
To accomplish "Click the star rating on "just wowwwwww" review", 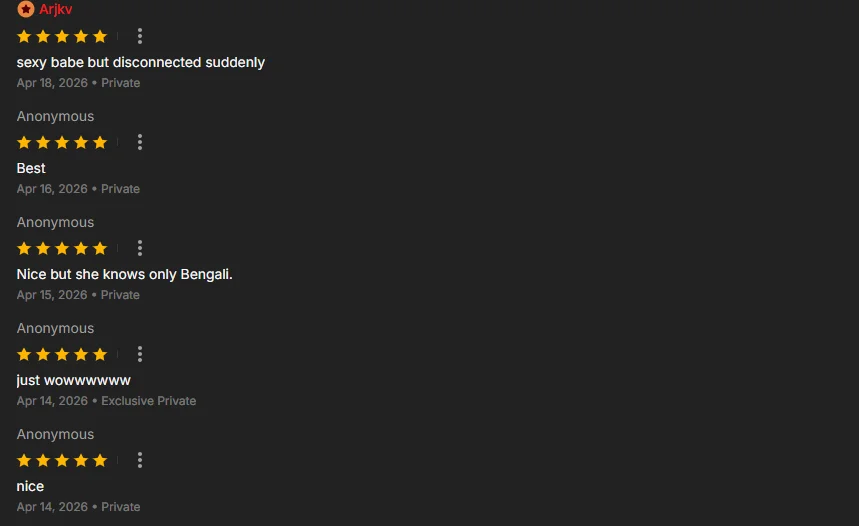I will pos(62,354).
